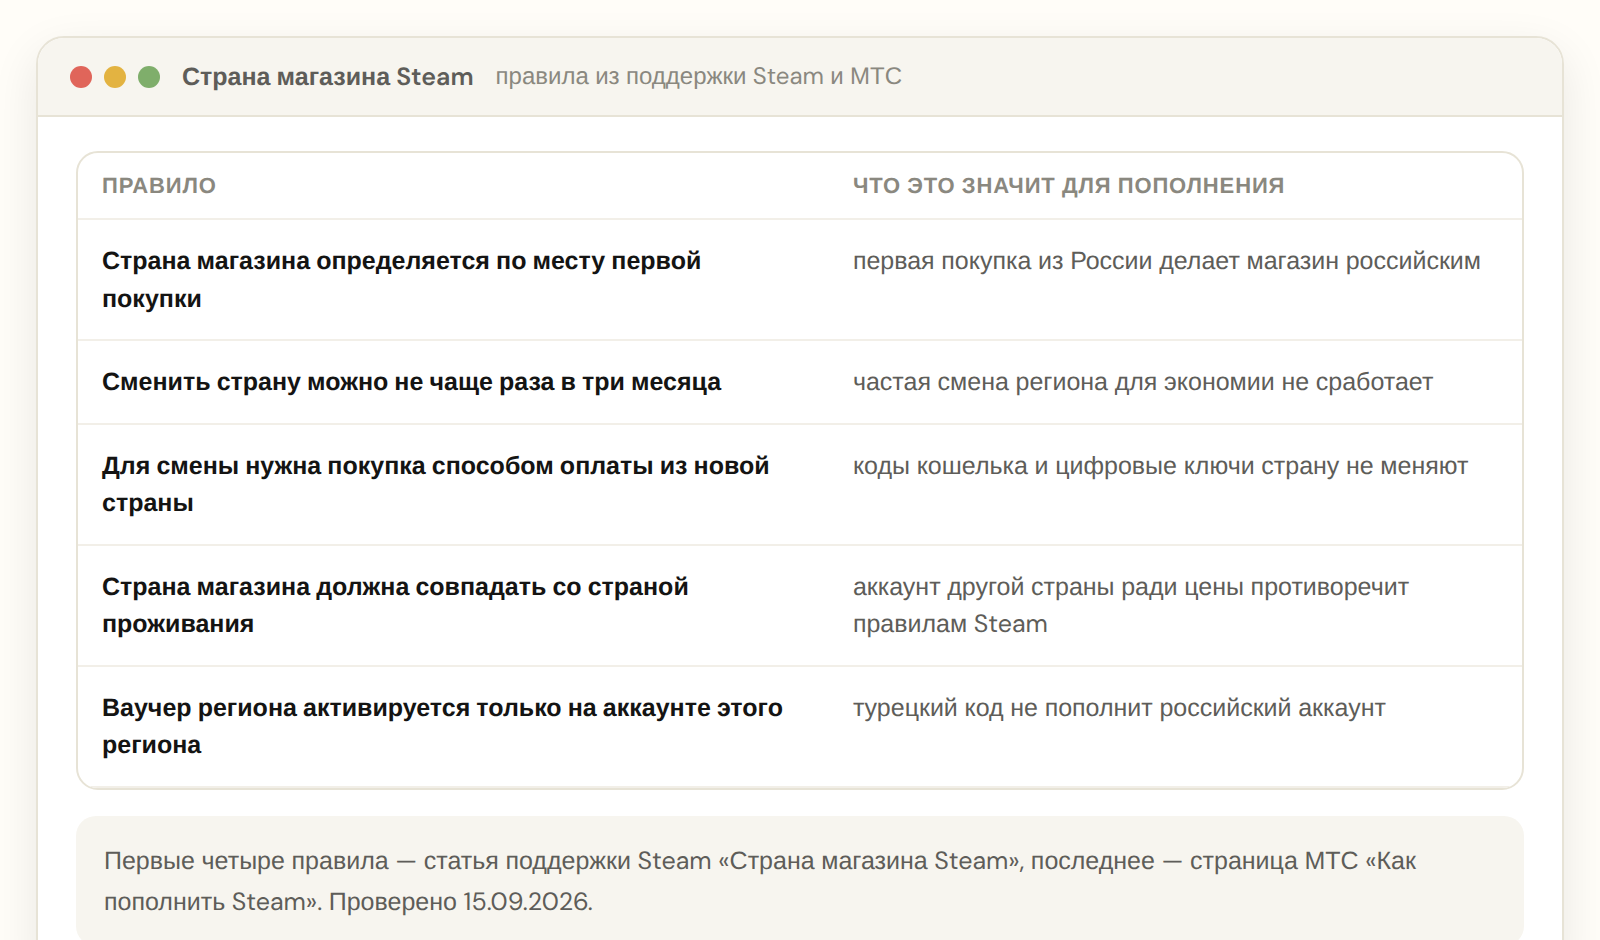Select cell «аккаунт другой страны ради цены противоречит правилам Steam»

pyautogui.click(x=1130, y=605)
